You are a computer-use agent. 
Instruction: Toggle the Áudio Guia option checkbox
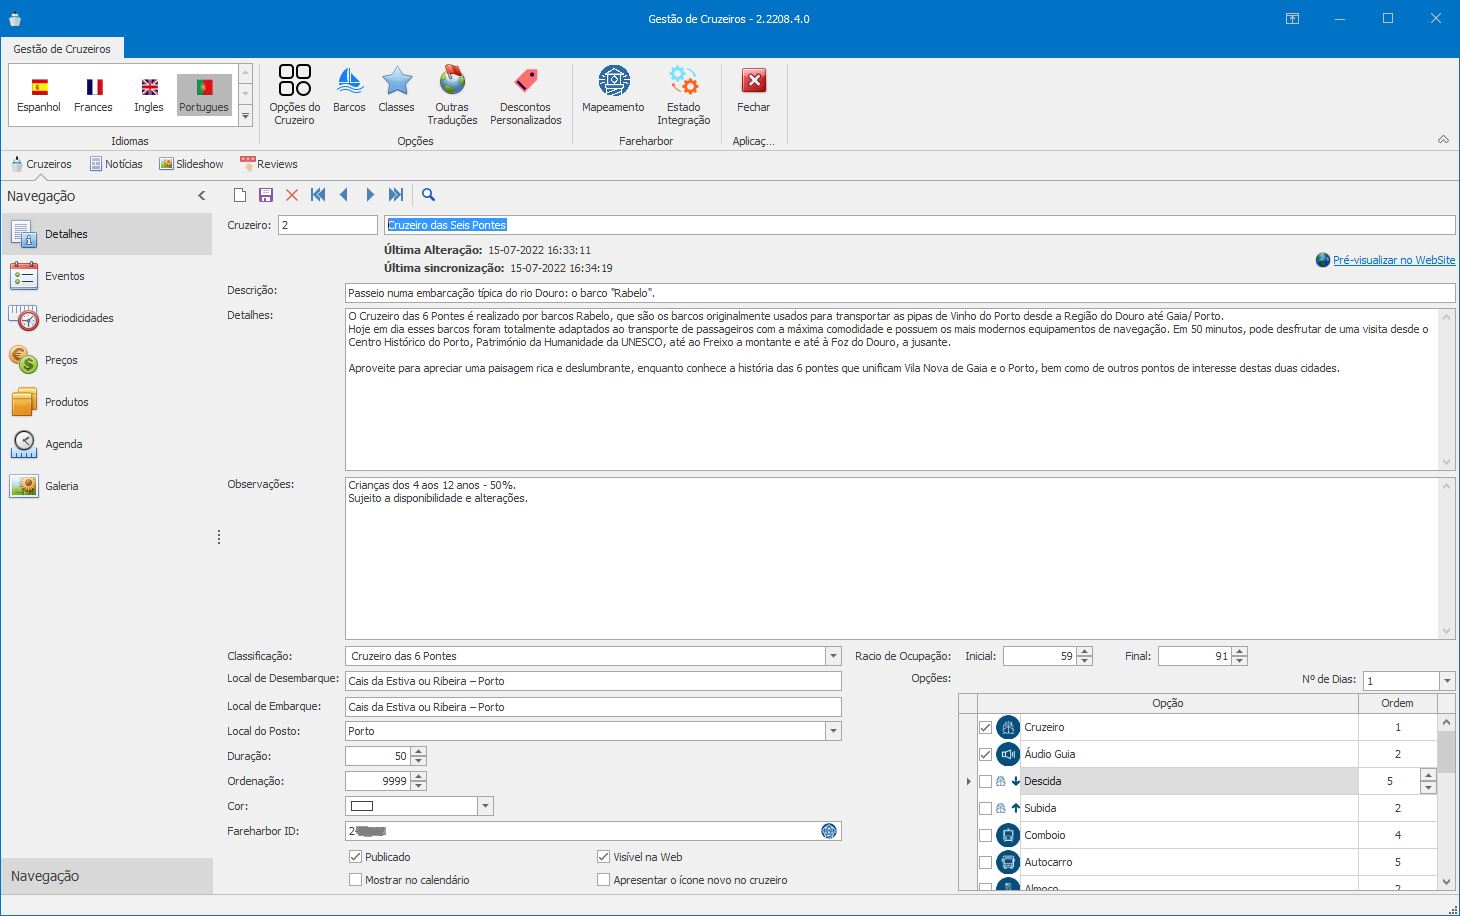click(x=986, y=754)
